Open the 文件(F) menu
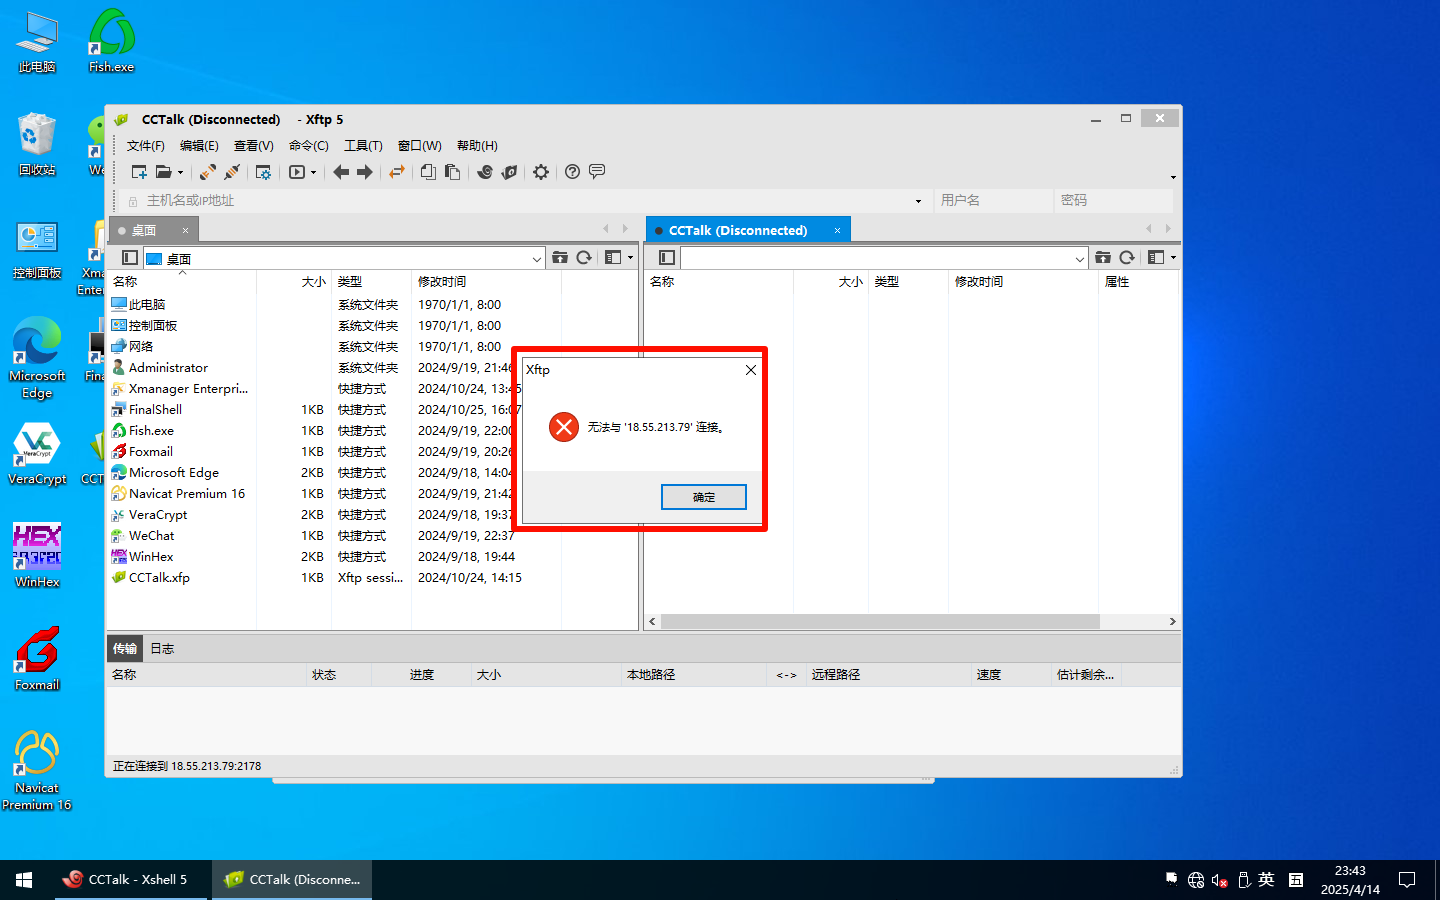The width and height of the screenshot is (1440, 900). (146, 146)
